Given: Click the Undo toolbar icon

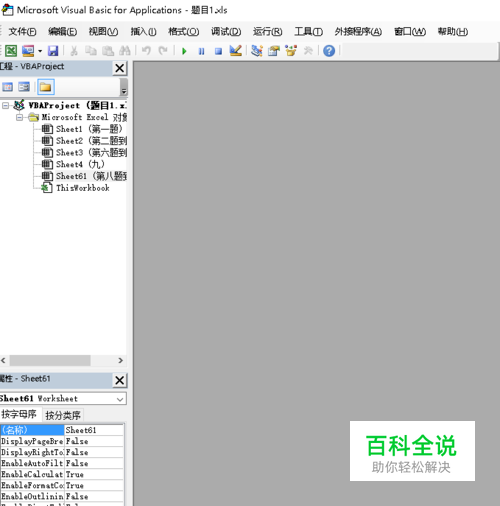Looking at the screenshot, I should (146, 51).
